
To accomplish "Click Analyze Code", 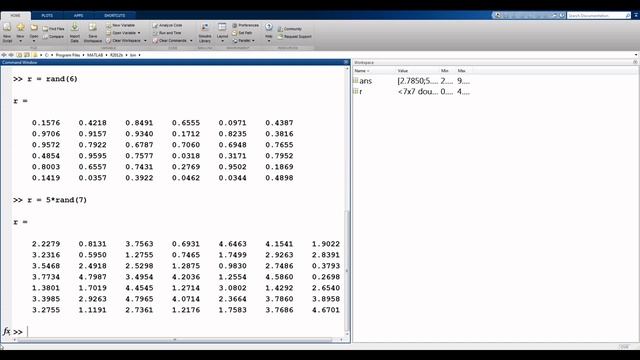I will (x=167, y=25).
